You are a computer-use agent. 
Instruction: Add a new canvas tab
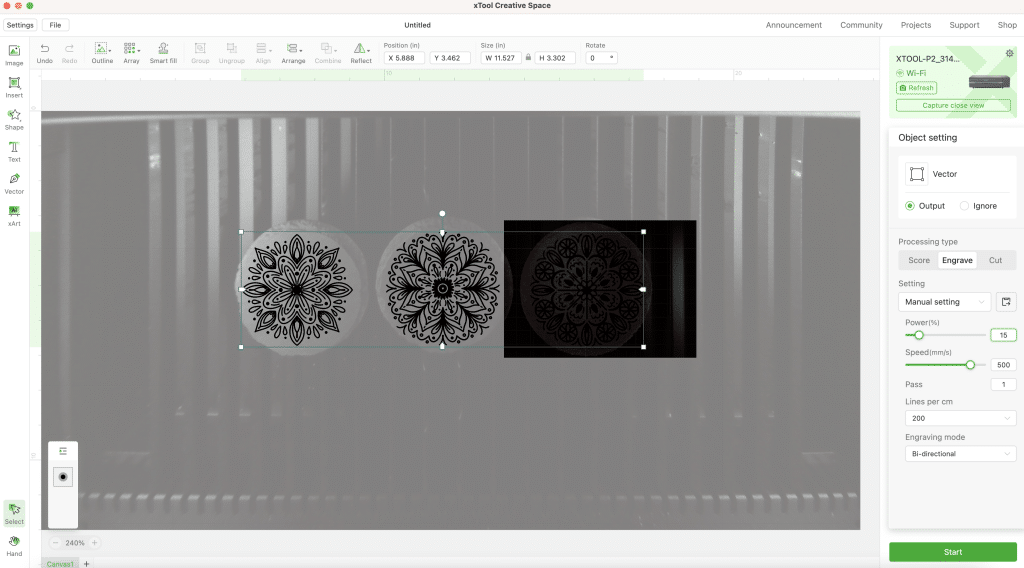click(86, 563)
